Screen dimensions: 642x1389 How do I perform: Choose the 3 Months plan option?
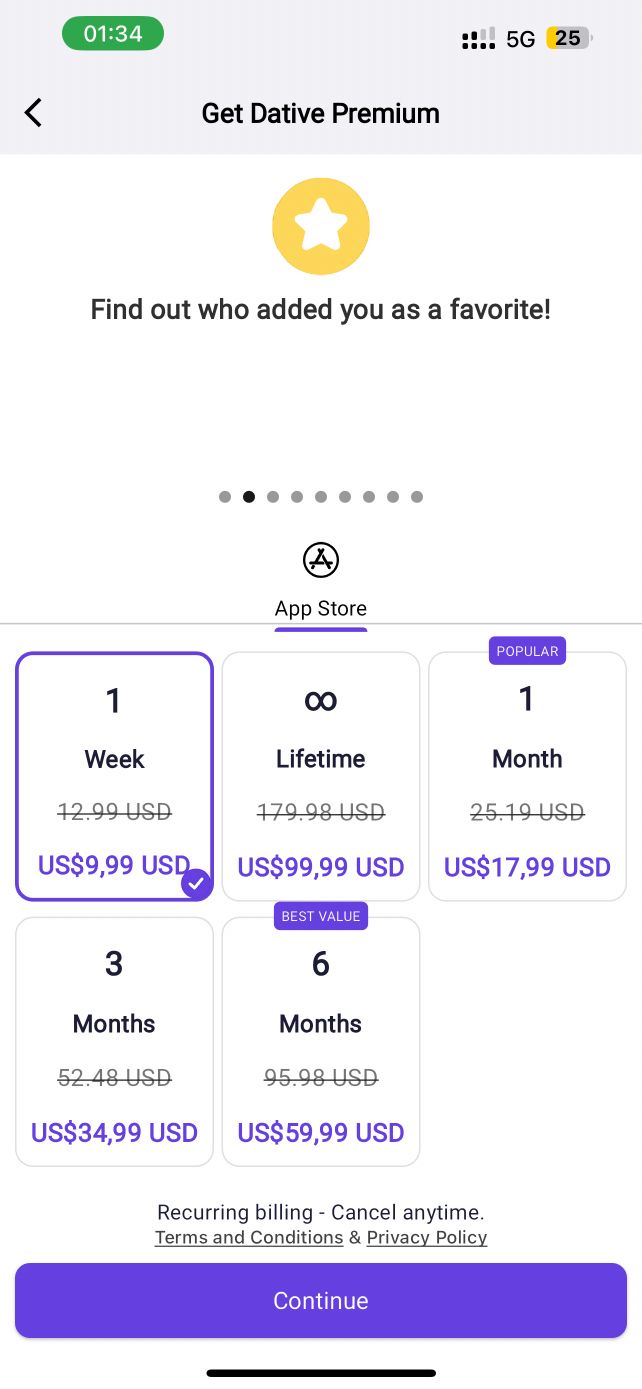[x=114, y=1042]
